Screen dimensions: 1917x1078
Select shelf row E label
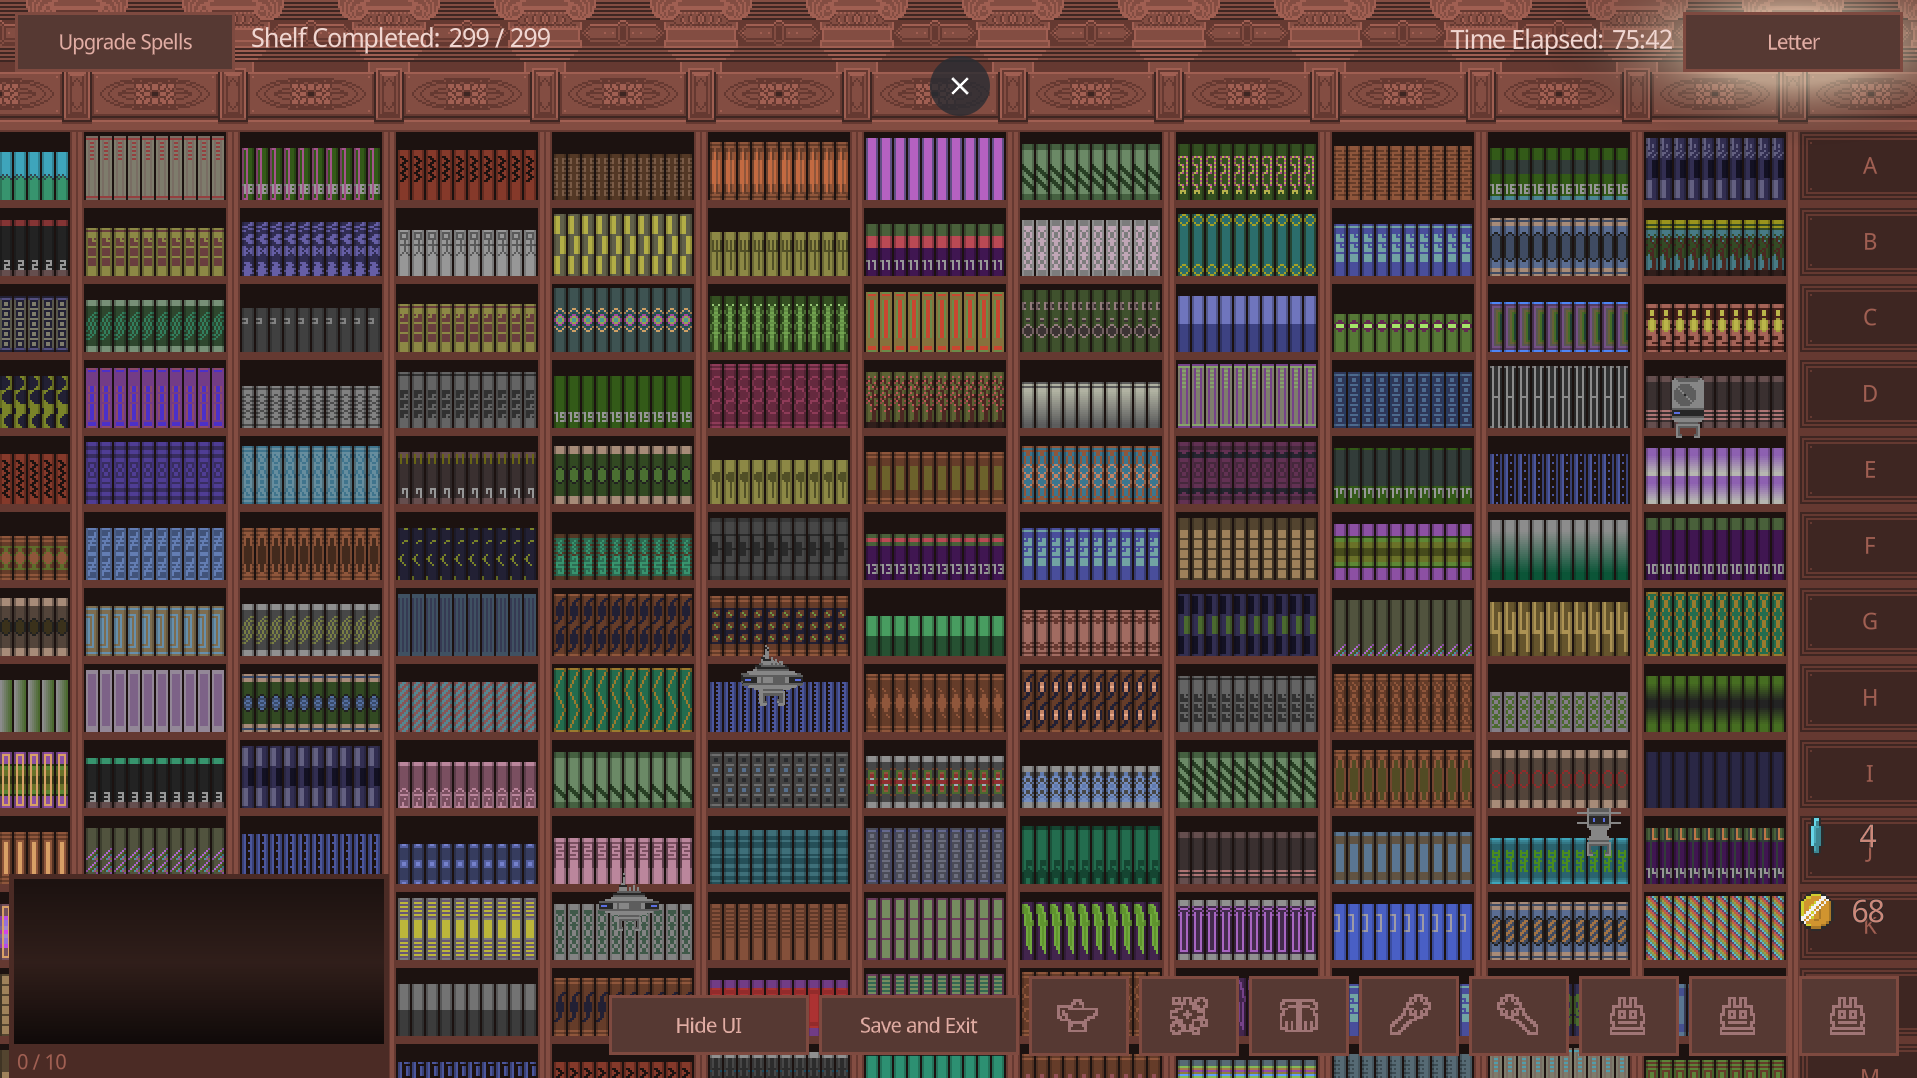(x=1869, y=470)
